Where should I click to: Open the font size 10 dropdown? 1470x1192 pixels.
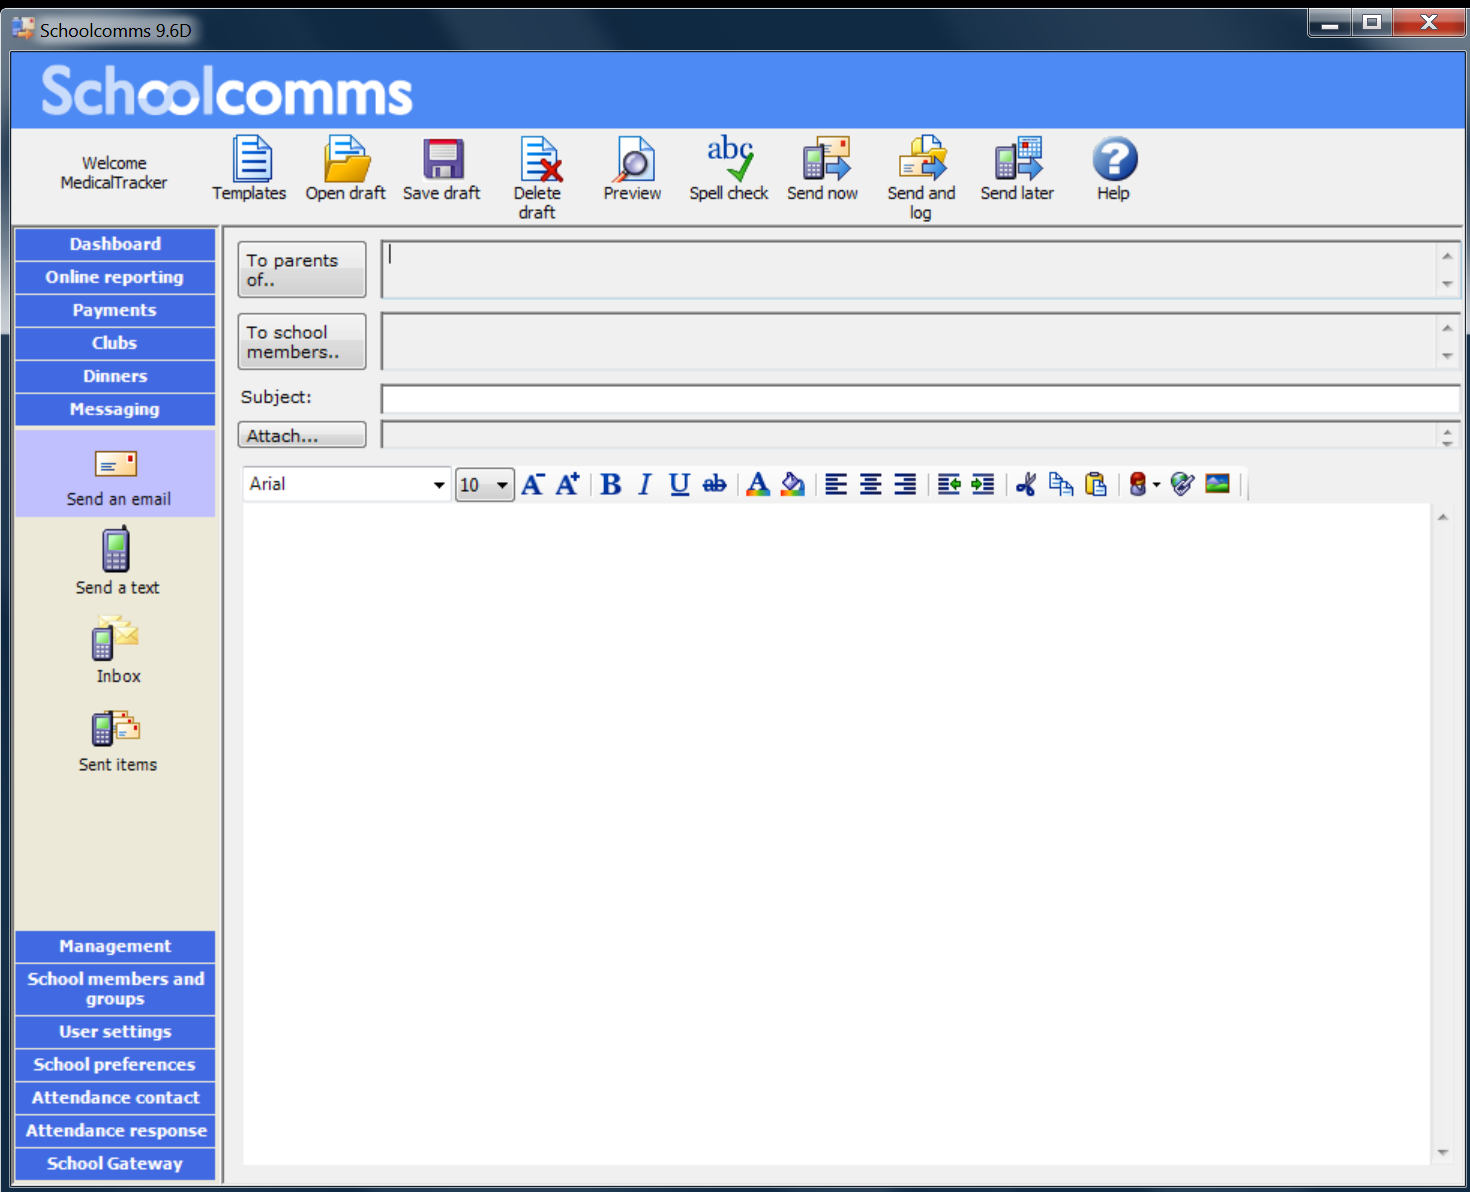click(x=502, y=485)
